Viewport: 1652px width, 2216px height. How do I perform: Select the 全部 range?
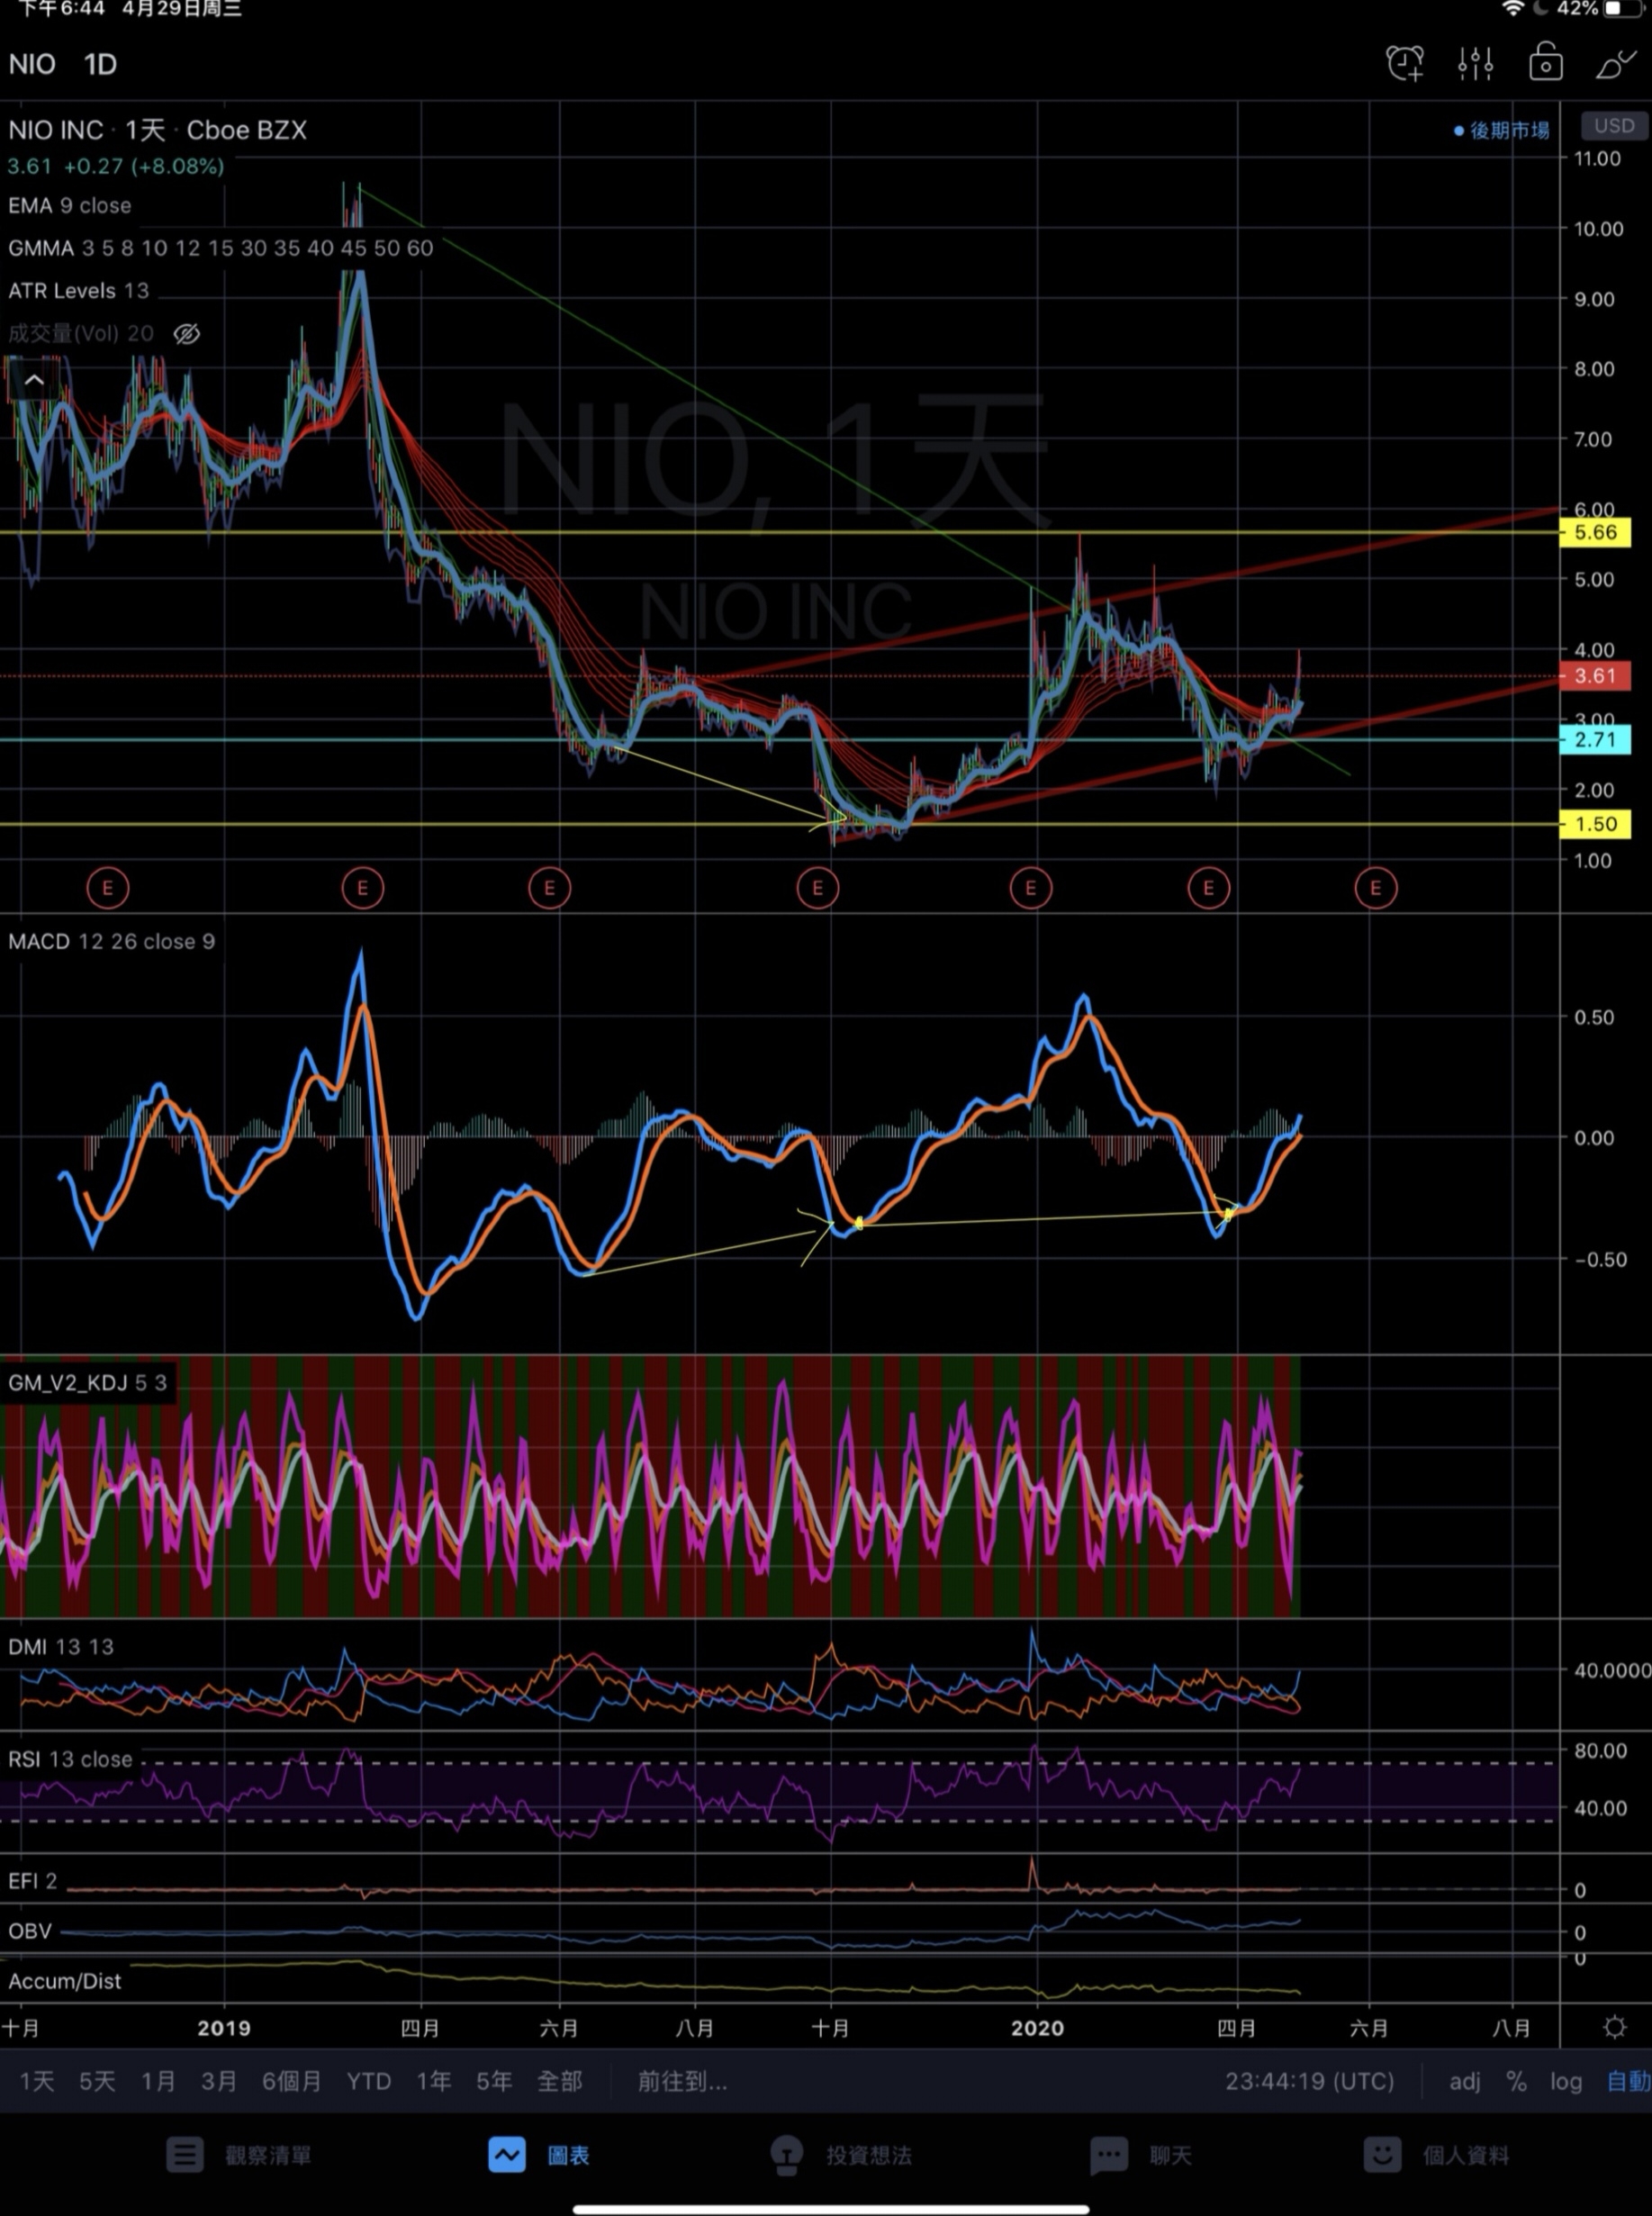(560, 2082)
